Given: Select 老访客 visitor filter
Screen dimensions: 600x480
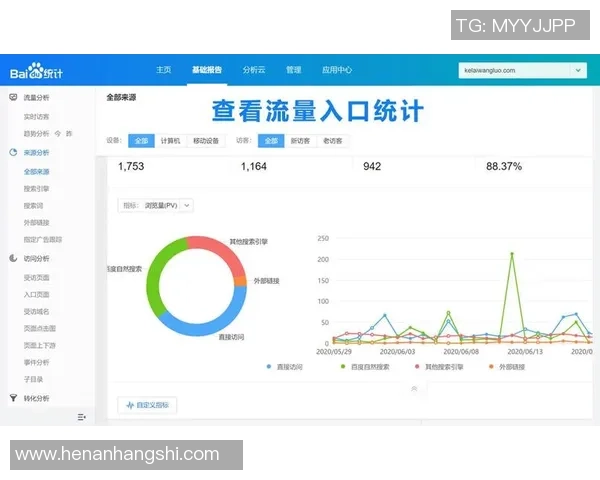Looking at the screenshot, I should pyautogui.click(x=333, y=141).
